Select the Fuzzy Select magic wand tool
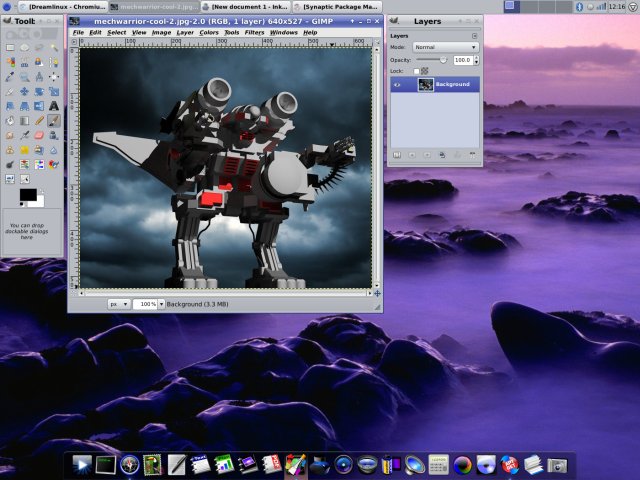 click(53, 48)
